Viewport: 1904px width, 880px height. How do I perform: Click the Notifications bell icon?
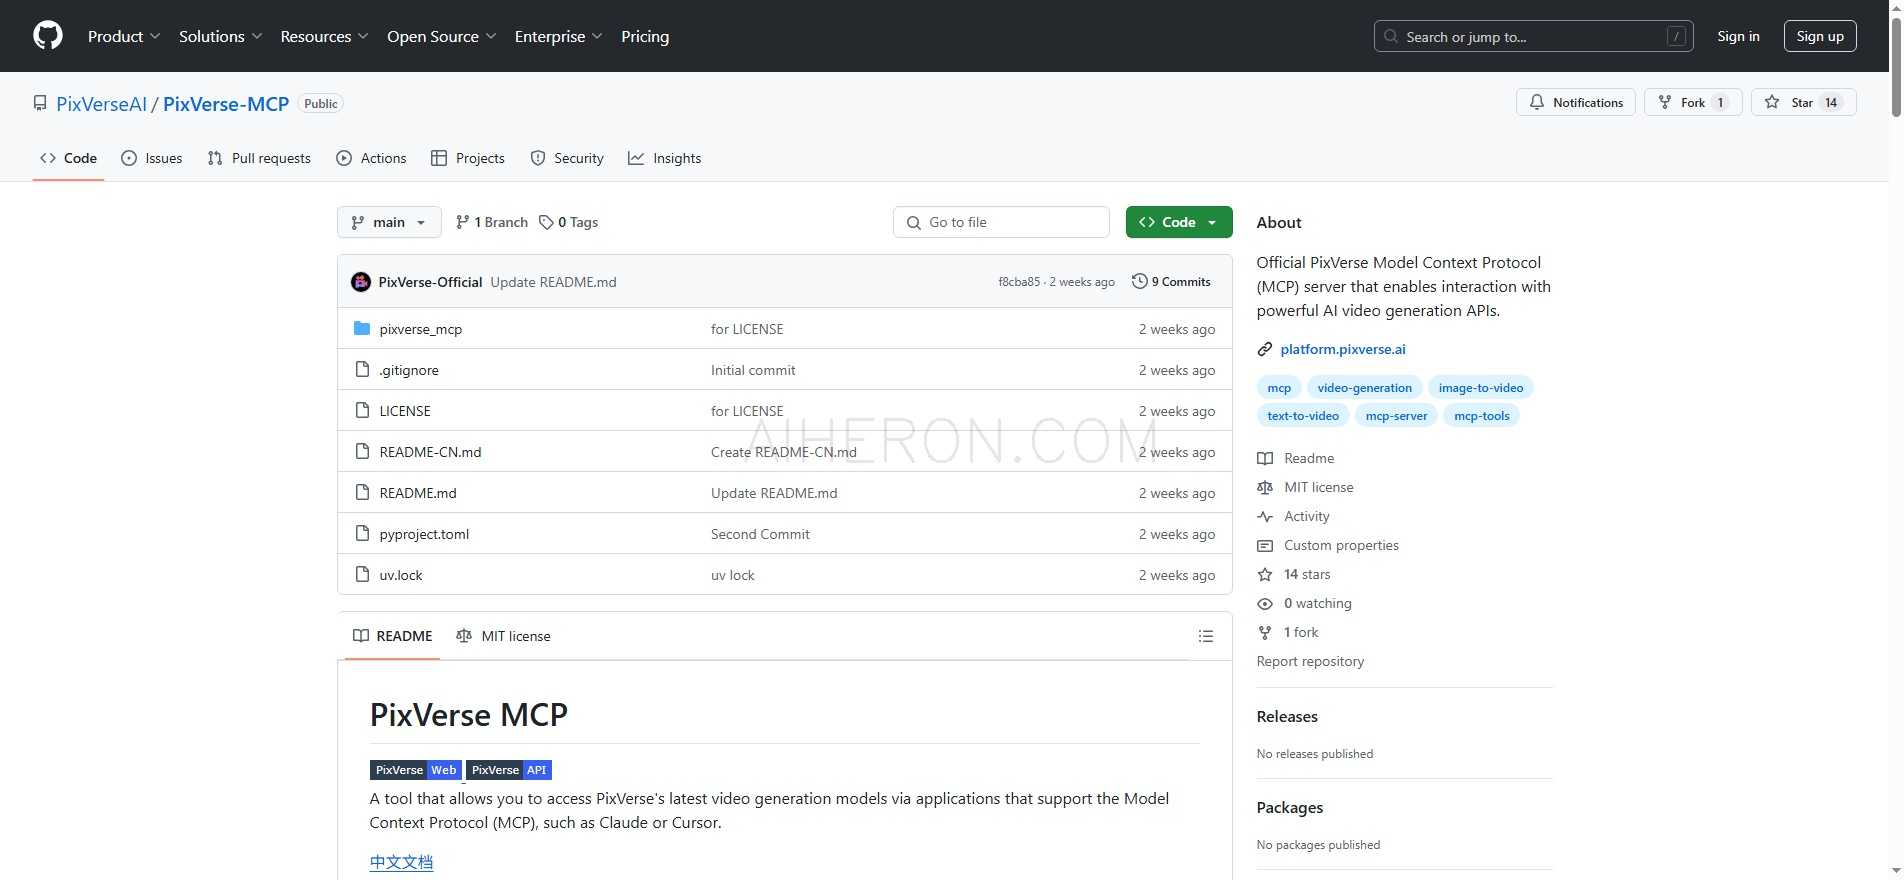coord(1537,102)
